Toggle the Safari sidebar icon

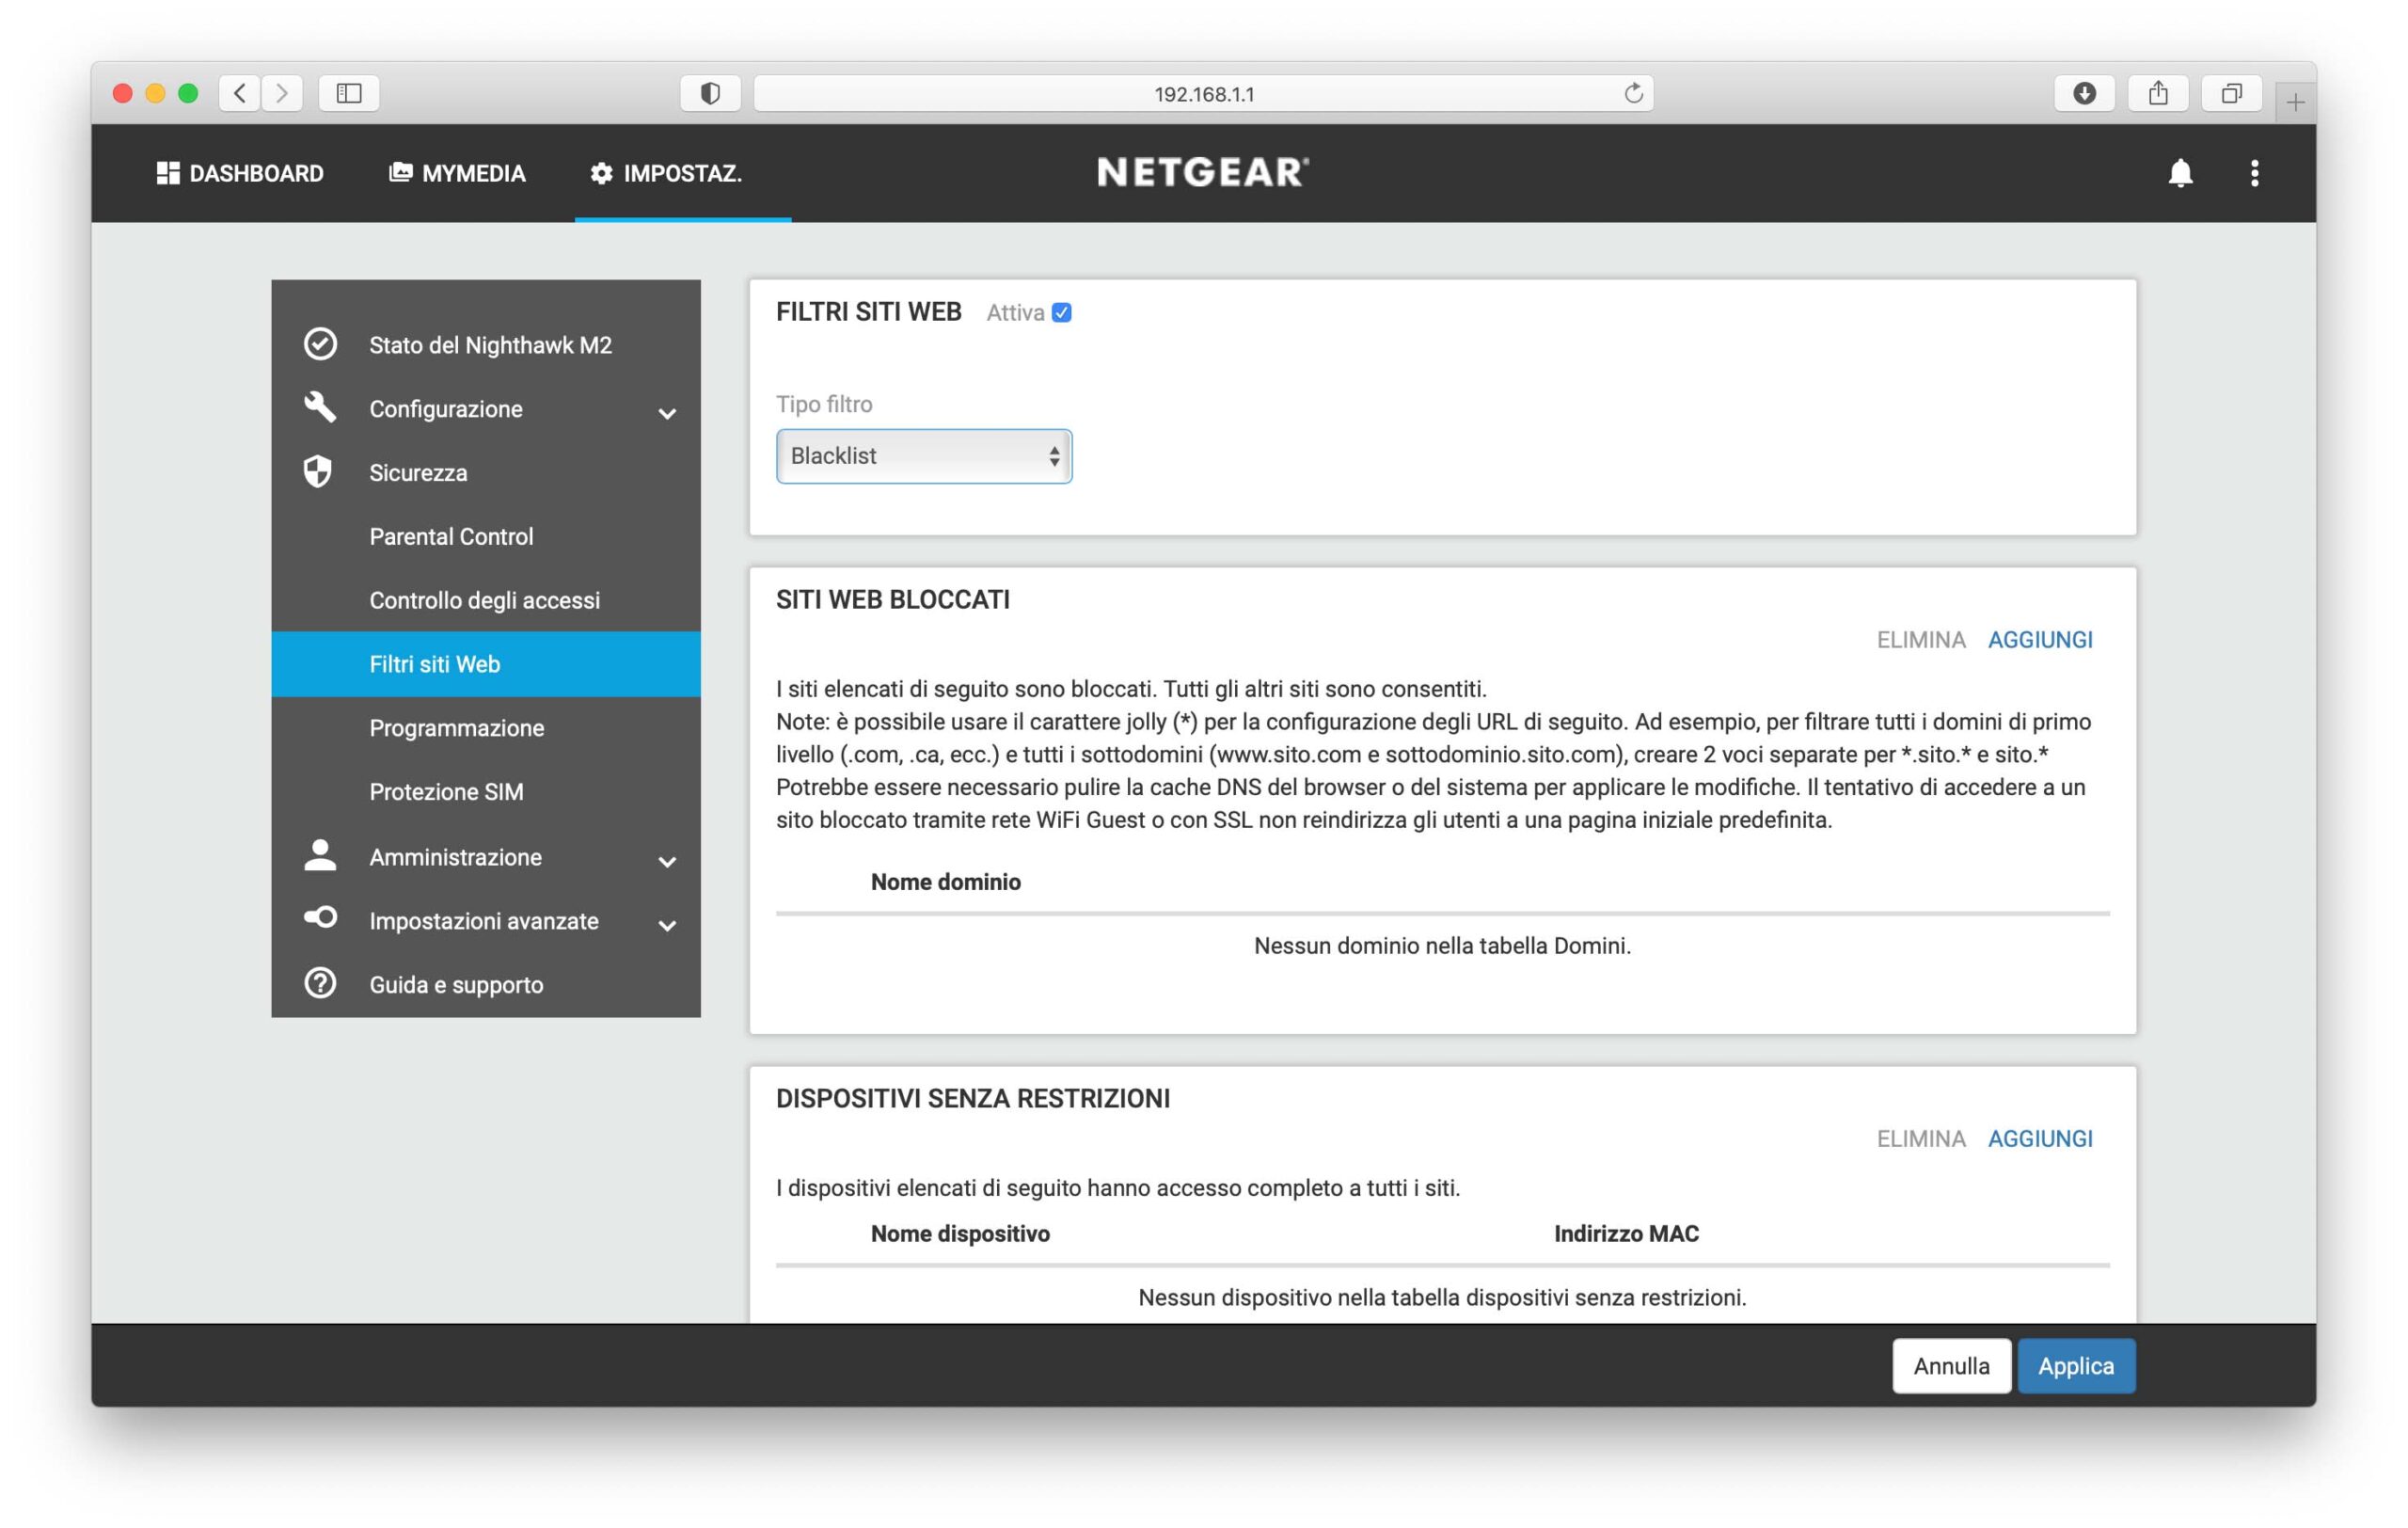(x=348, y=93)
